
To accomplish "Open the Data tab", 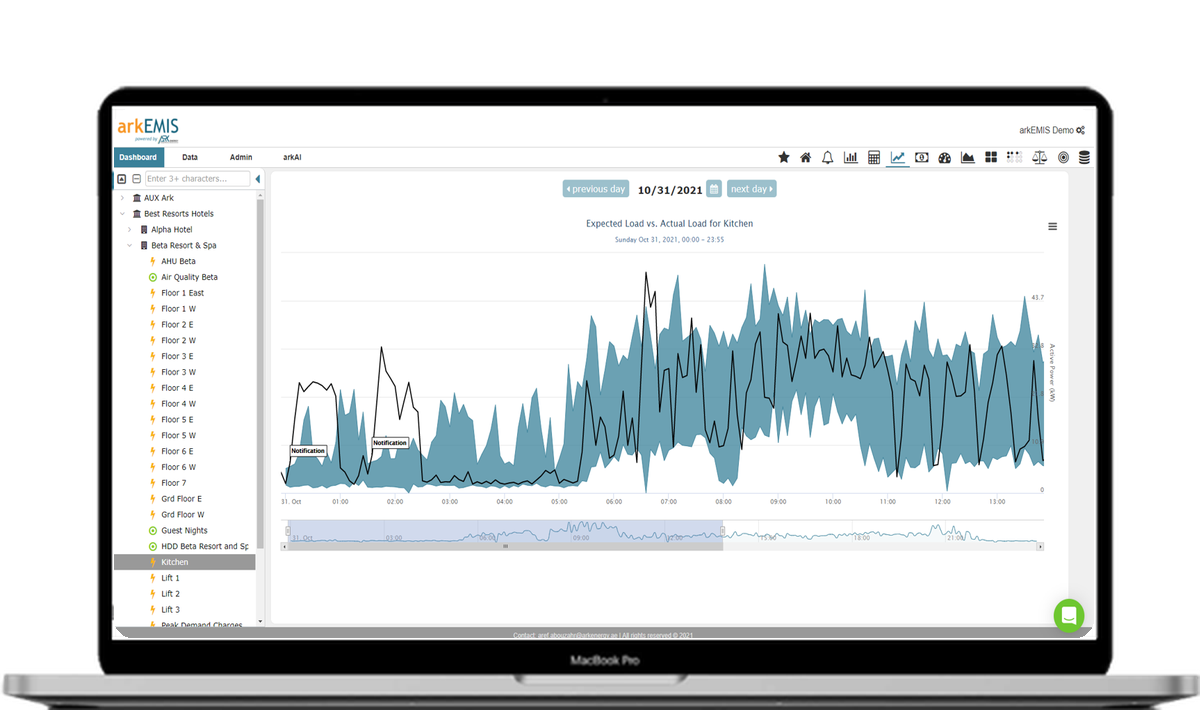I will point(190,157).
